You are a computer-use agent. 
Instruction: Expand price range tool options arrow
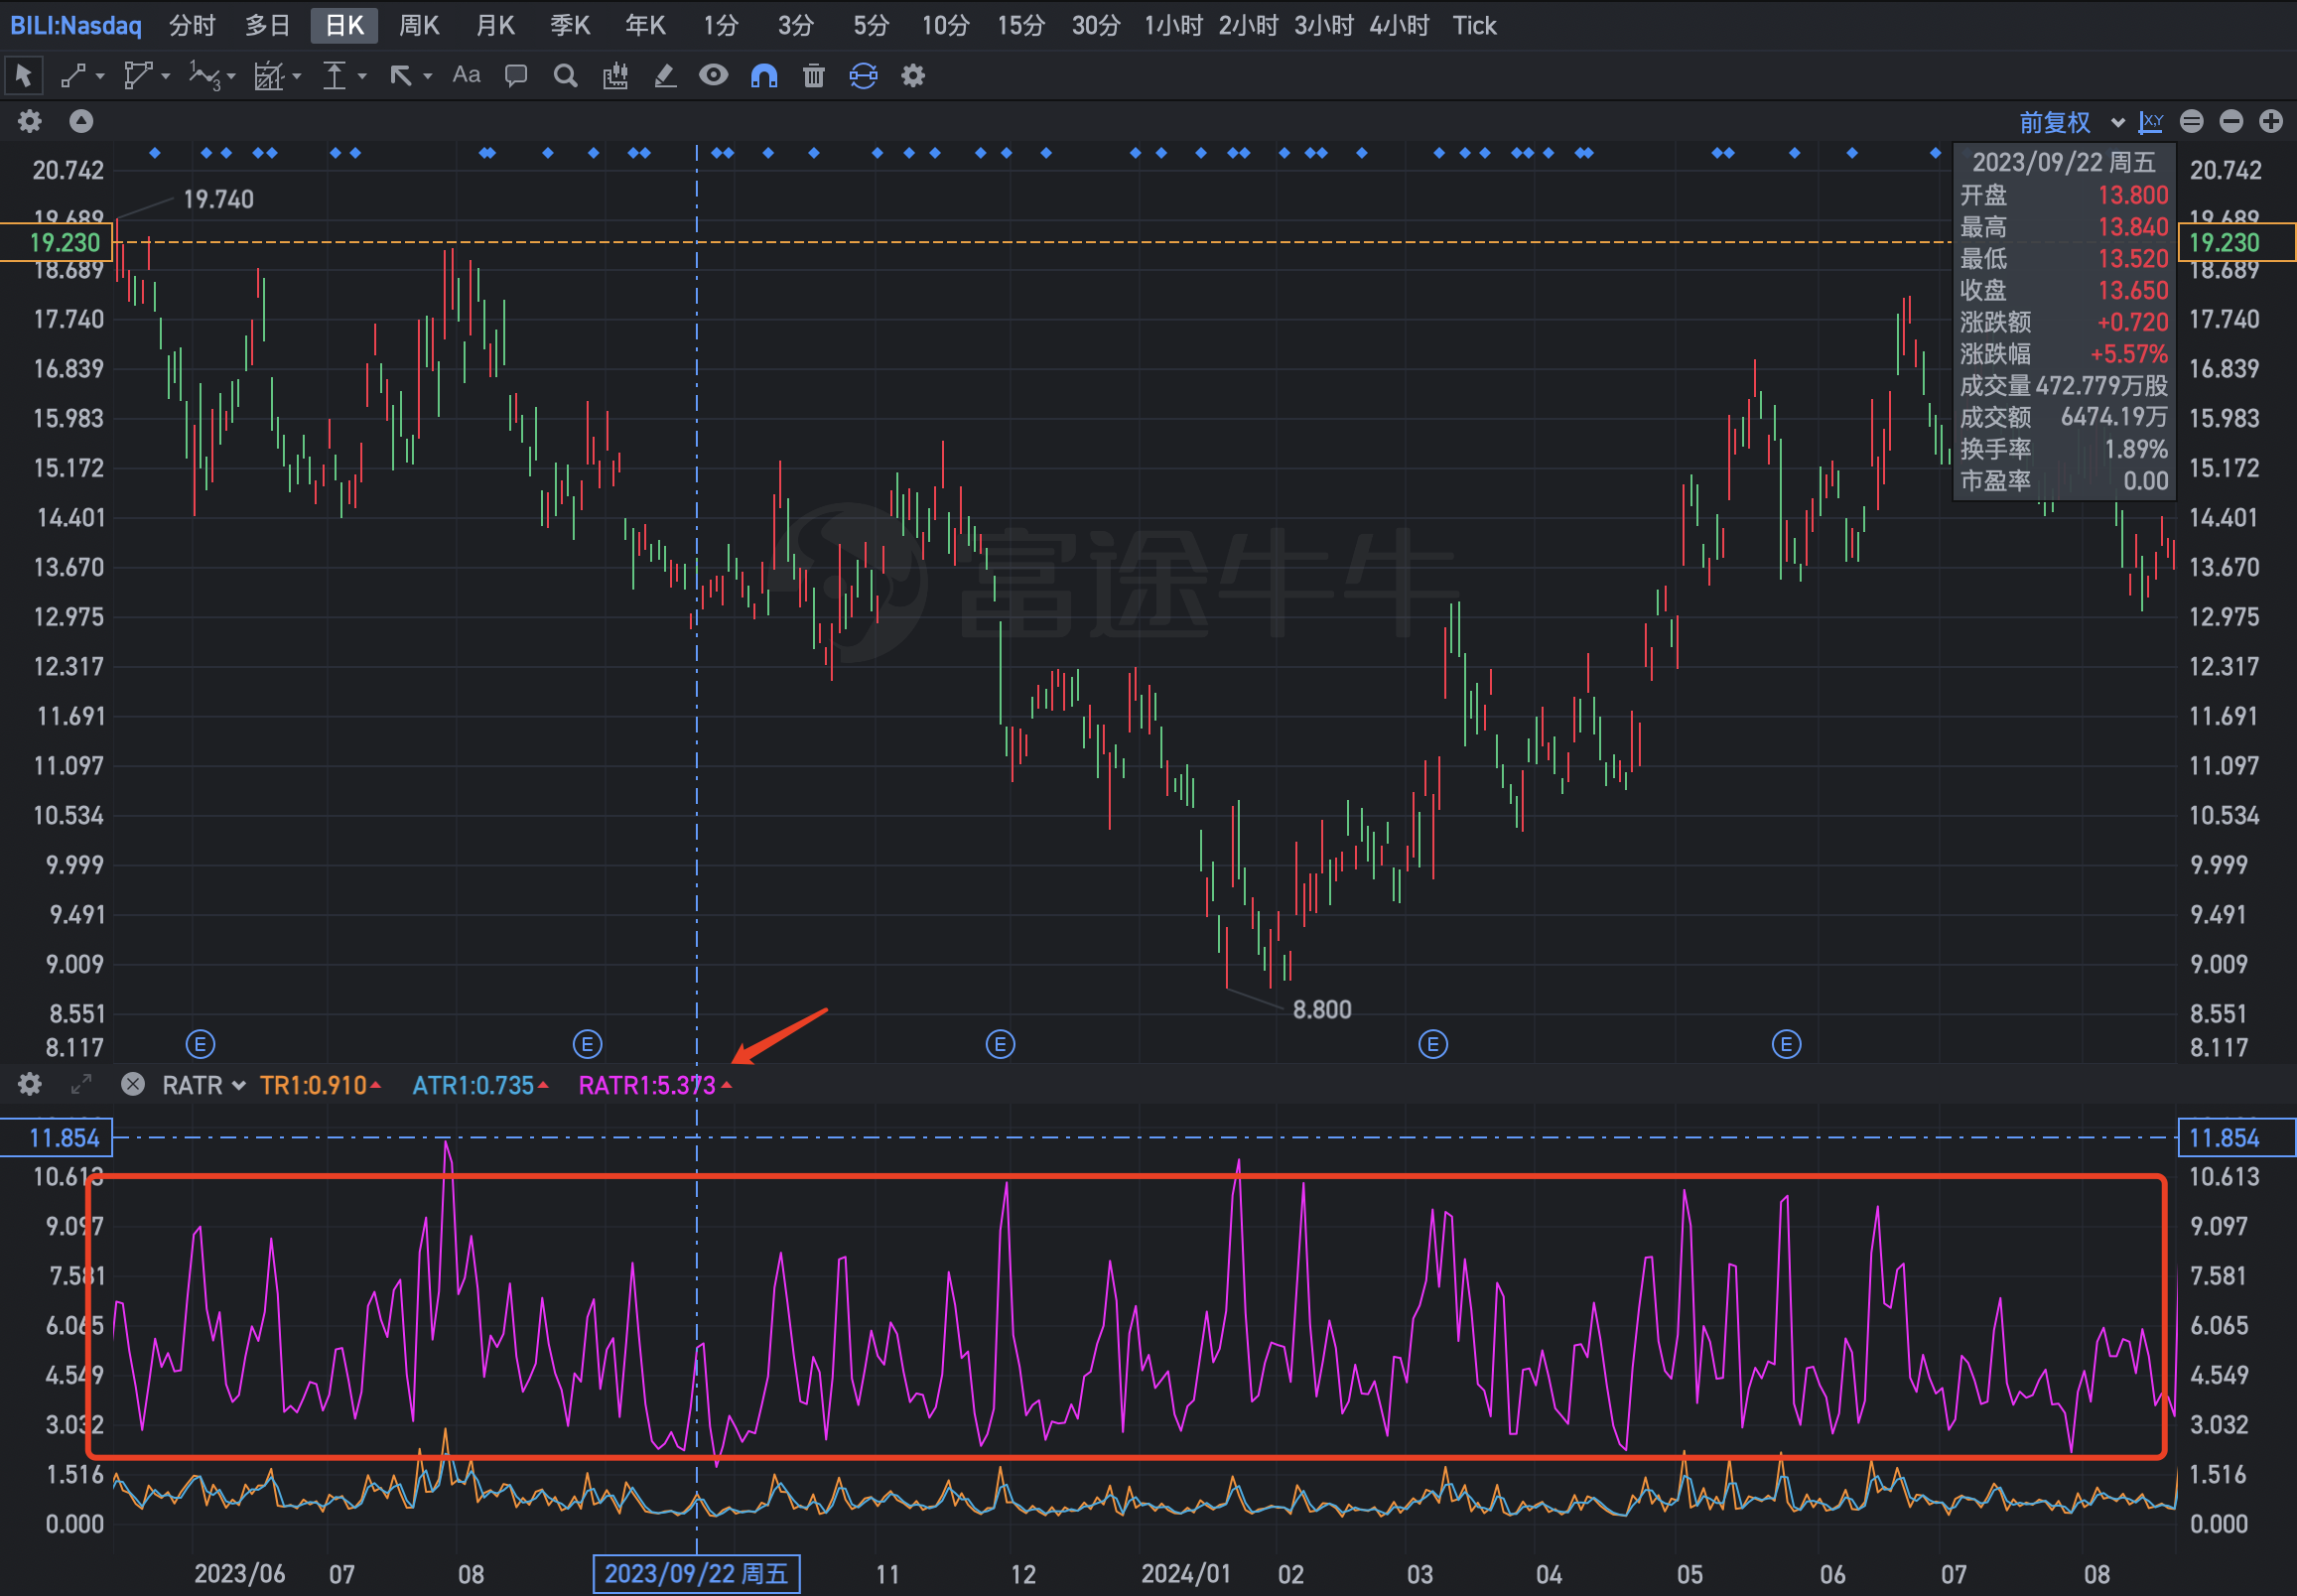[x=362, y=76]
